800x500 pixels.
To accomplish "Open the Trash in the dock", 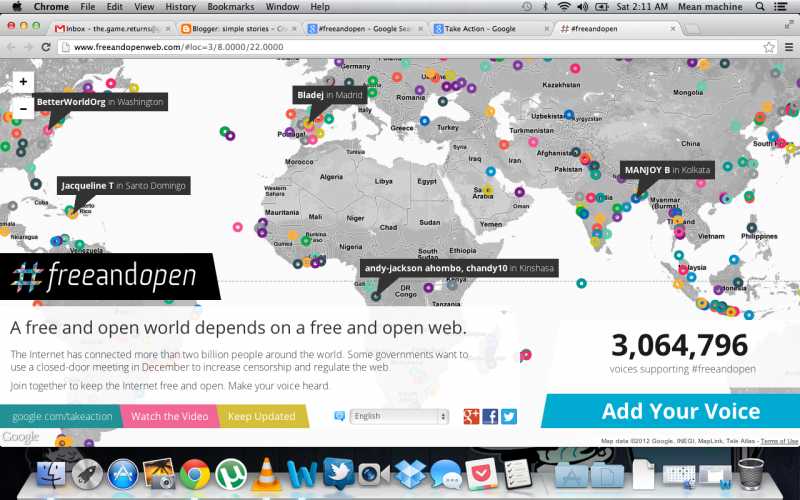I will pos(751,474).
